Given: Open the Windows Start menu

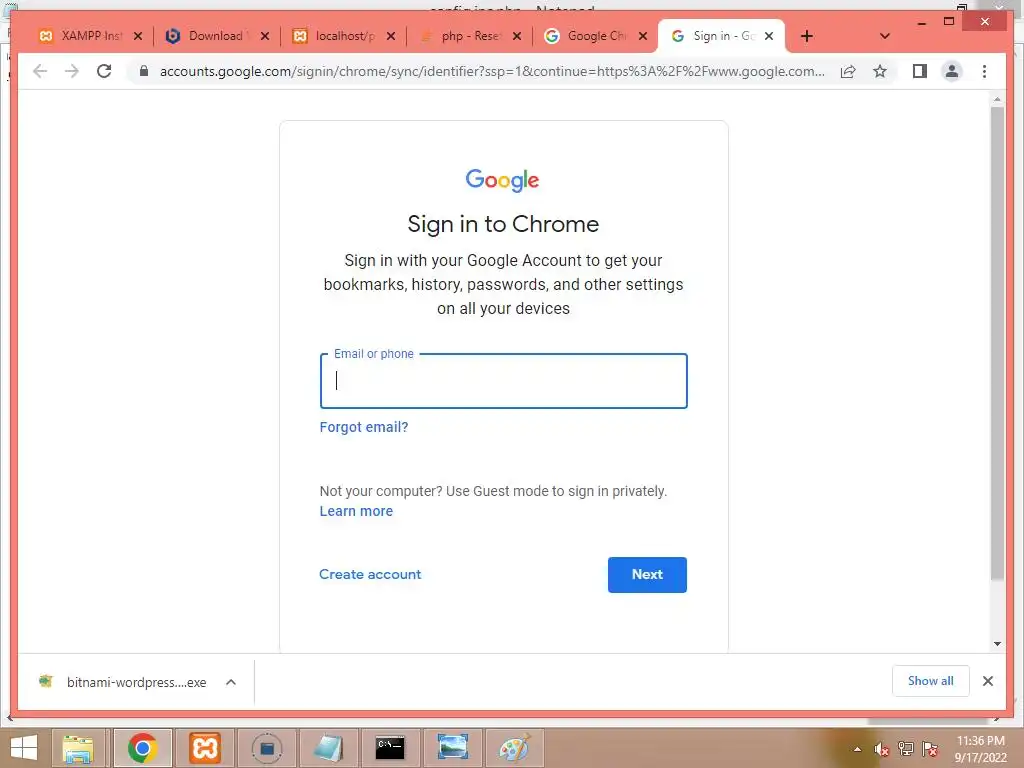Looking at the screenshot, I should click(x=24, y=748).
